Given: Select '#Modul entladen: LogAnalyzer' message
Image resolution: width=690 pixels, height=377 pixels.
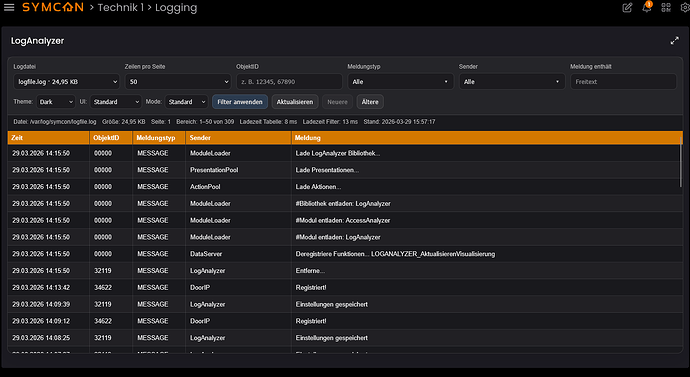Looking at the screenshot, I should pyautogui.click(x=338, y=237).
